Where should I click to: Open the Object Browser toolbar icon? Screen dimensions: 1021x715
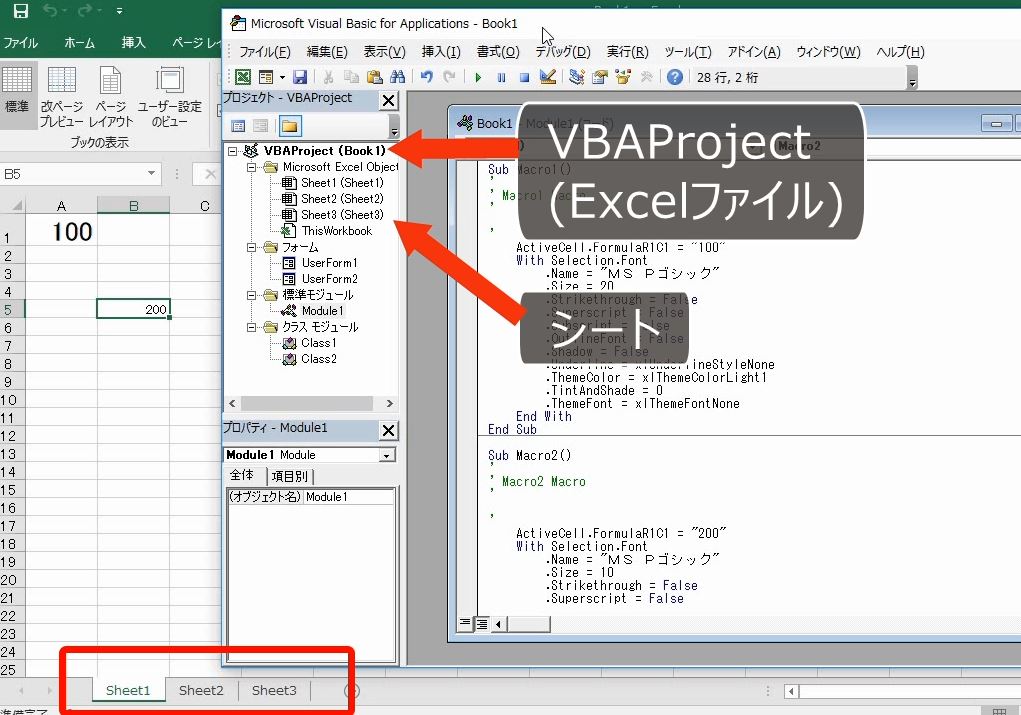tap(623, 77)
